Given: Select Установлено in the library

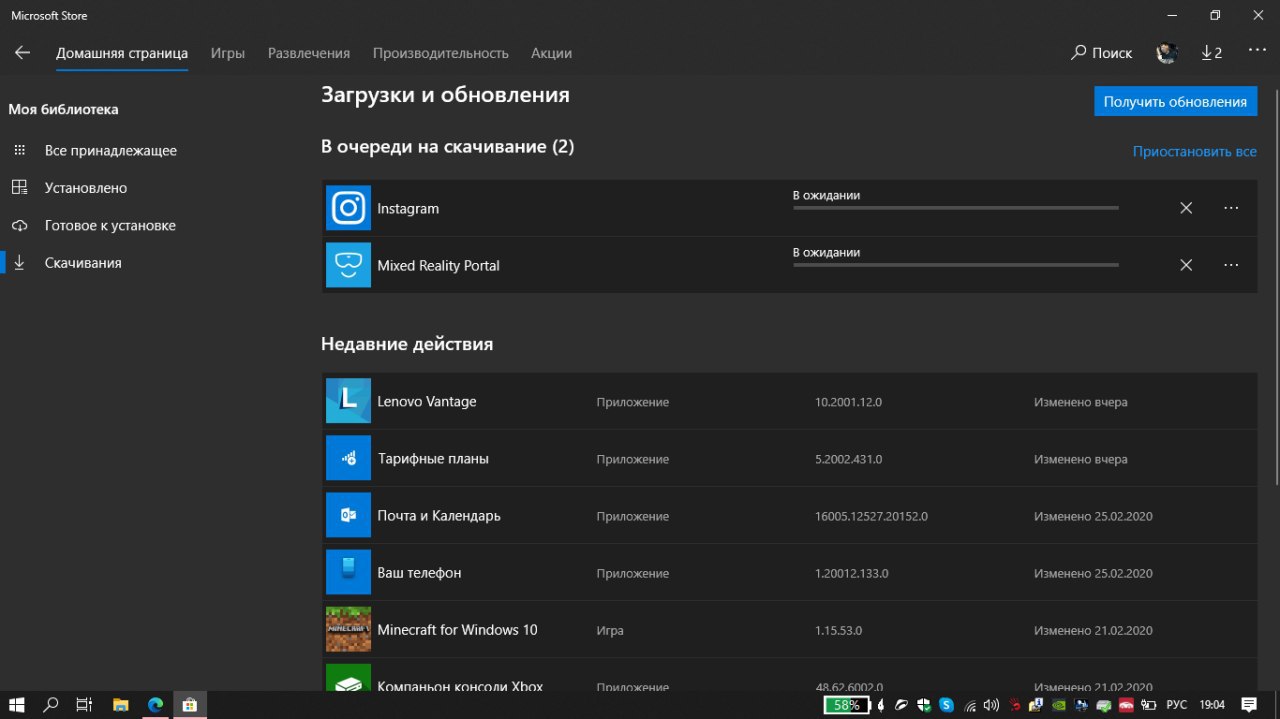Looking at the screenshot, I should pyautogui.click(x=86, y=188).
